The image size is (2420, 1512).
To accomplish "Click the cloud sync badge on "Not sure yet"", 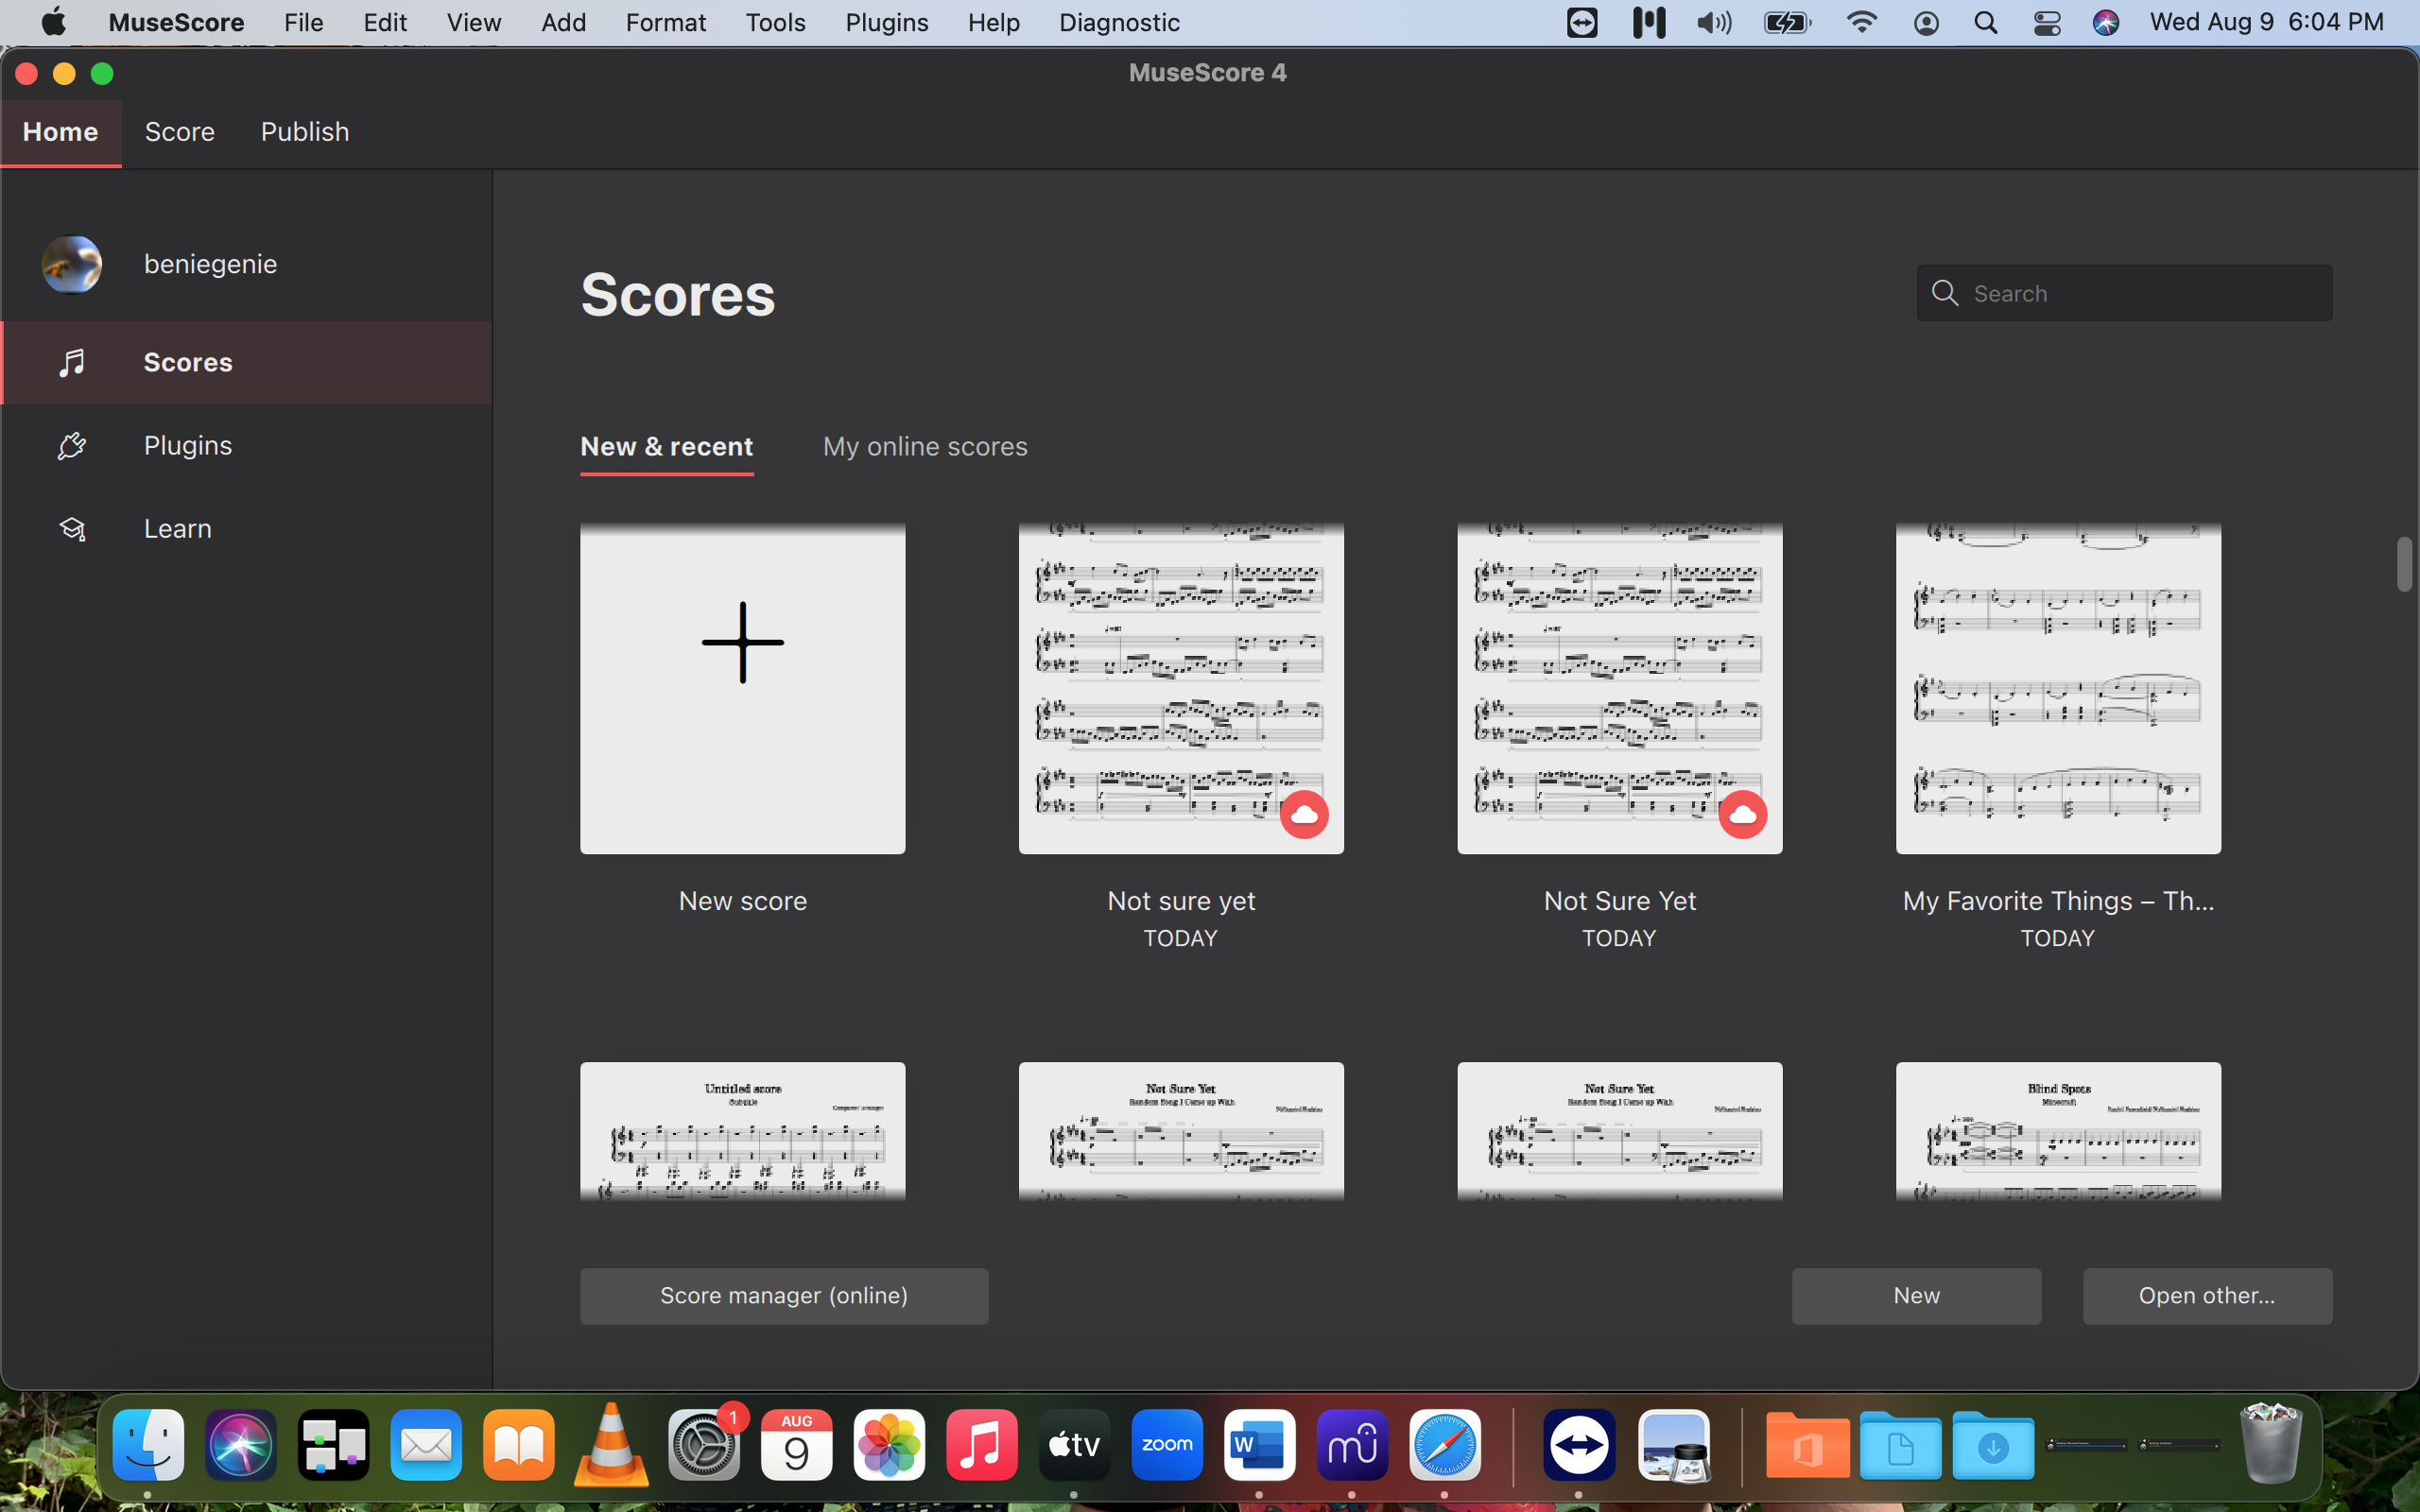I will [1303, 814].
